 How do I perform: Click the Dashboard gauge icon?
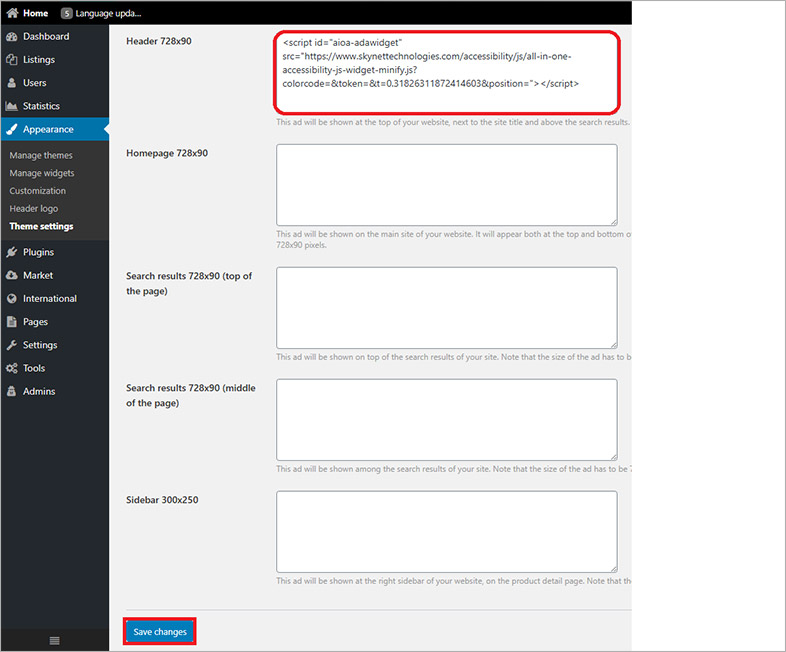[12, 37]
